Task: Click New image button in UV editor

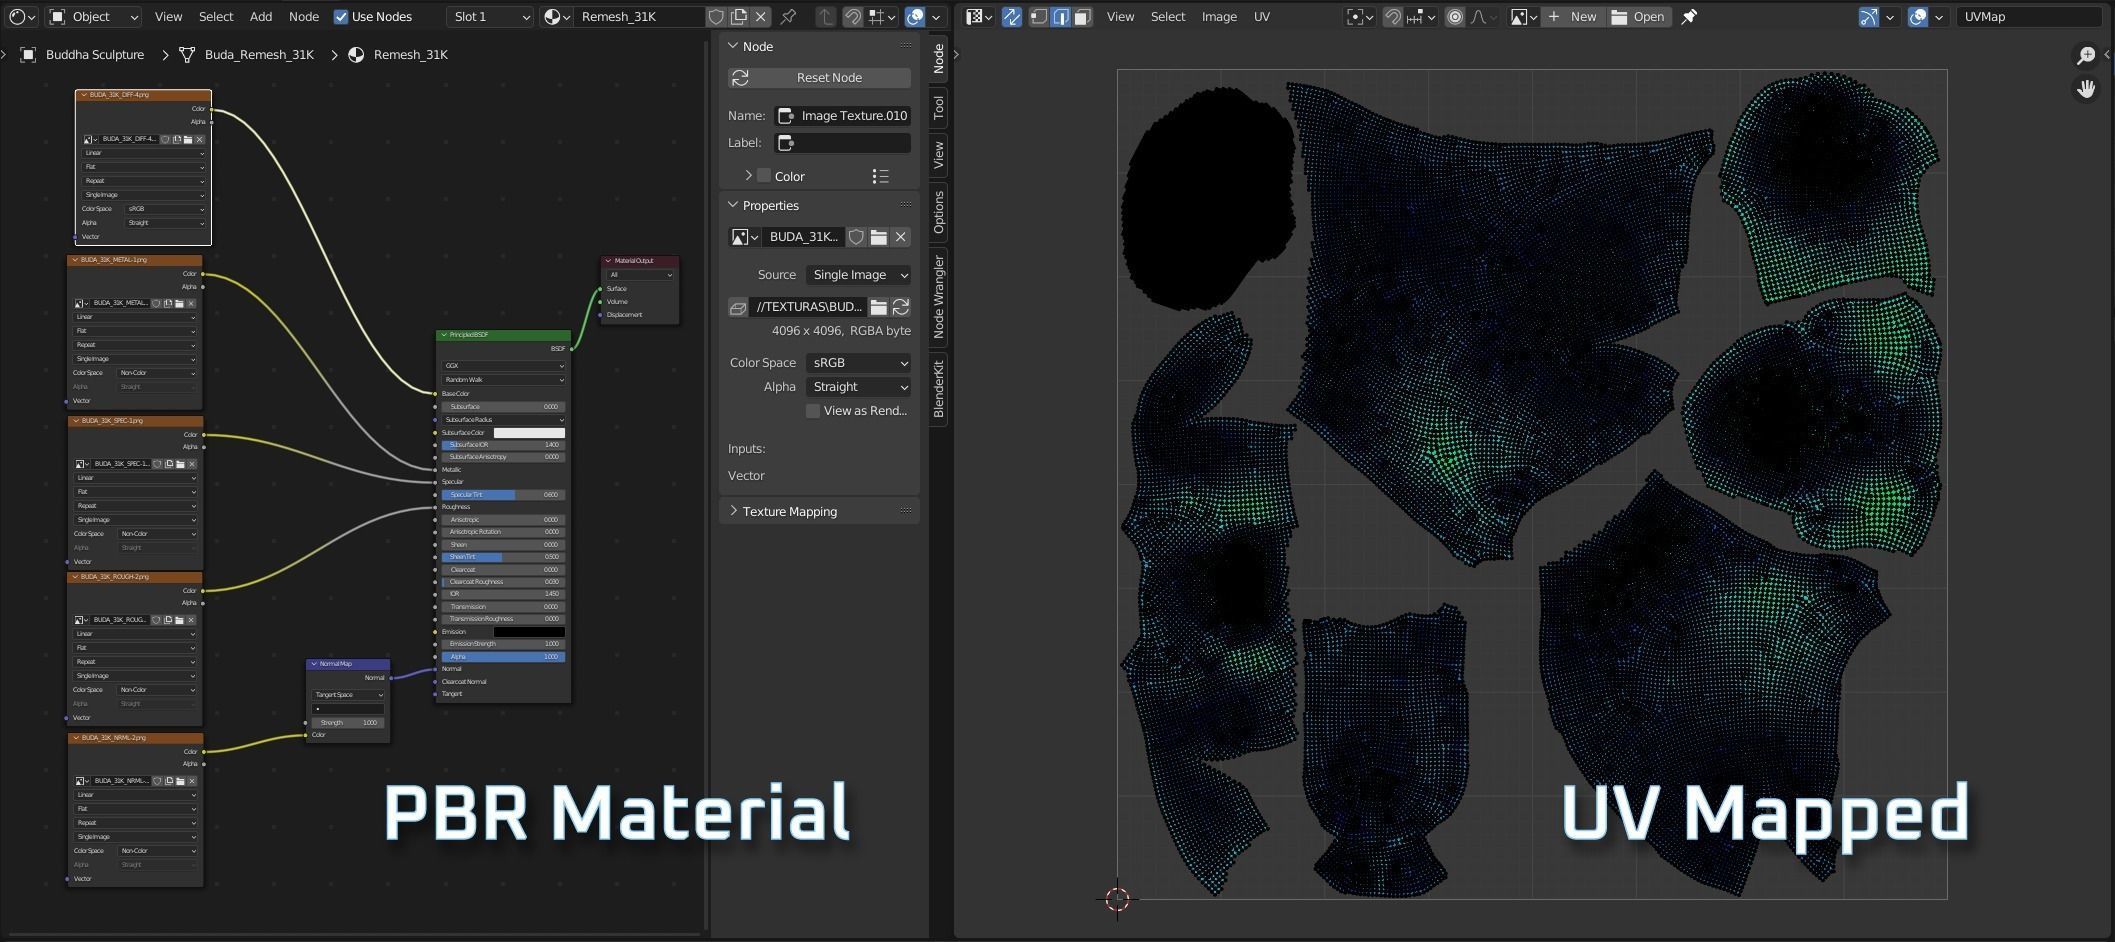Action: pyautogui.click(x=1573, y=17)
